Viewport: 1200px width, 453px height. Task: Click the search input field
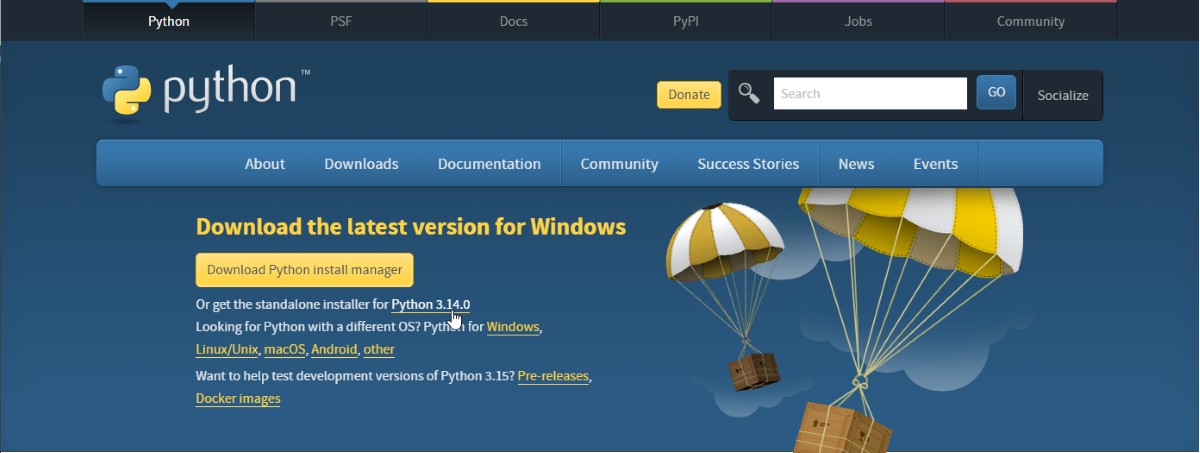tap(869, 94)
